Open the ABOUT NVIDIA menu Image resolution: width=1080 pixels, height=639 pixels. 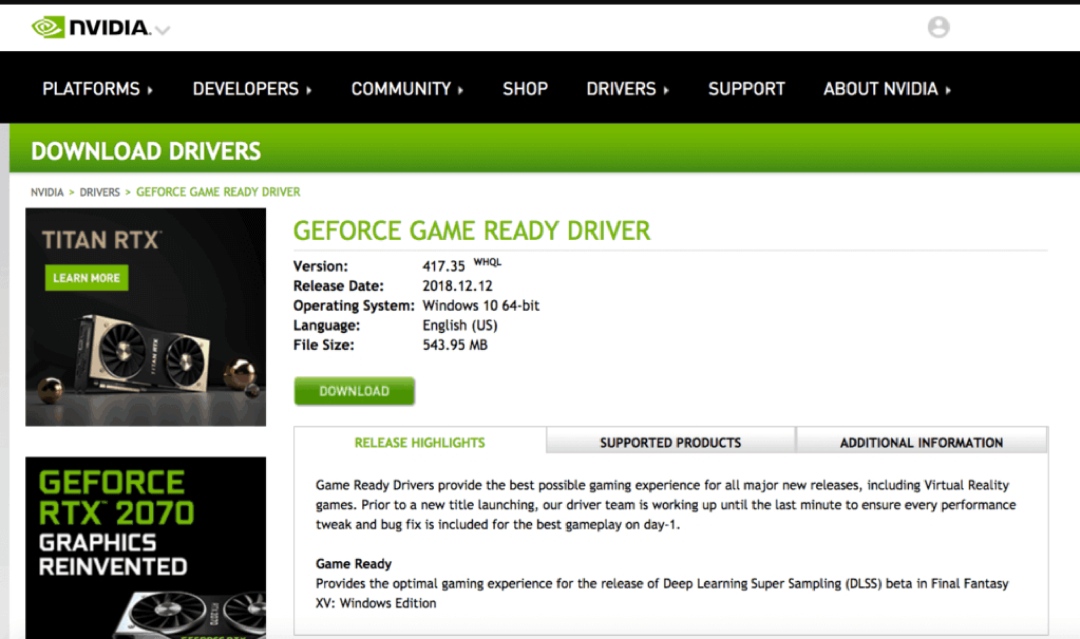click(x=887, y=89)
